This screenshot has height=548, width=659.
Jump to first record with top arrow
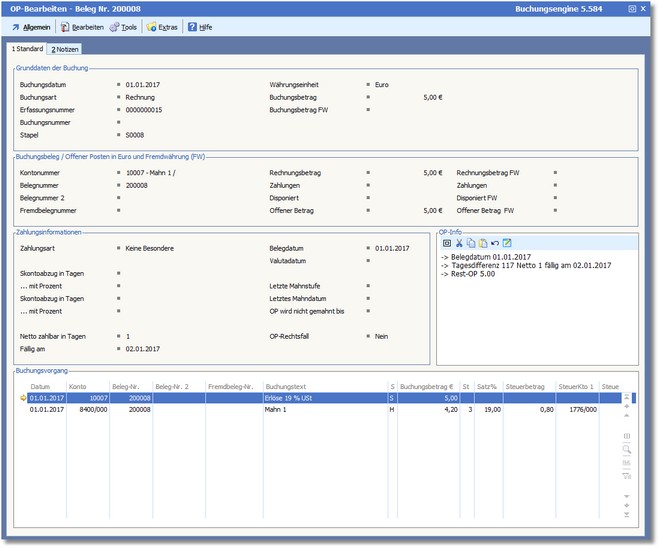627,397
